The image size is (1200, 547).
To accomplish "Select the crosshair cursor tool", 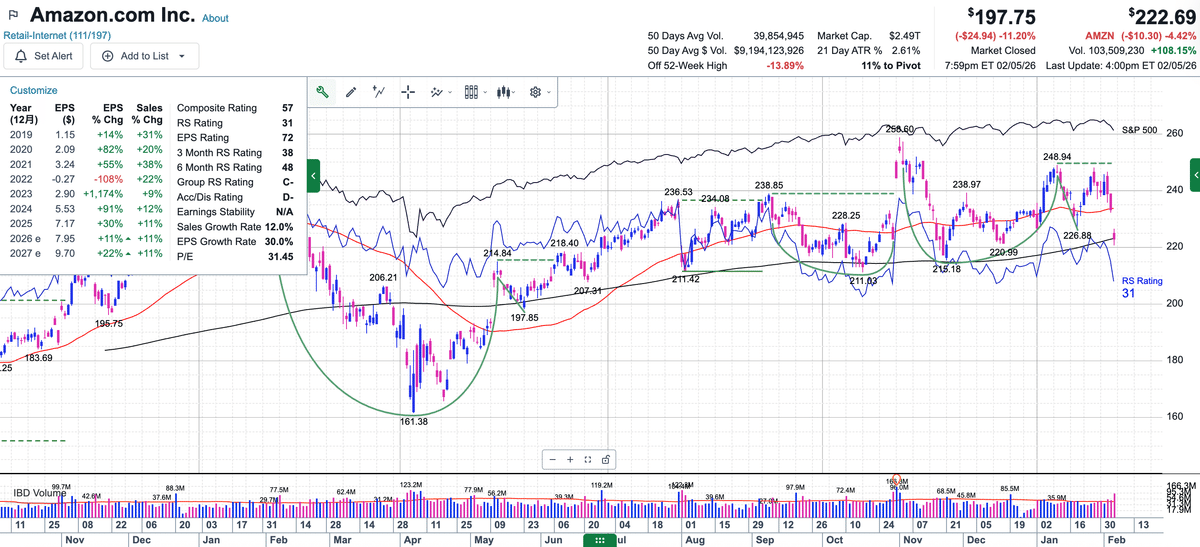I will coord(408,92).
